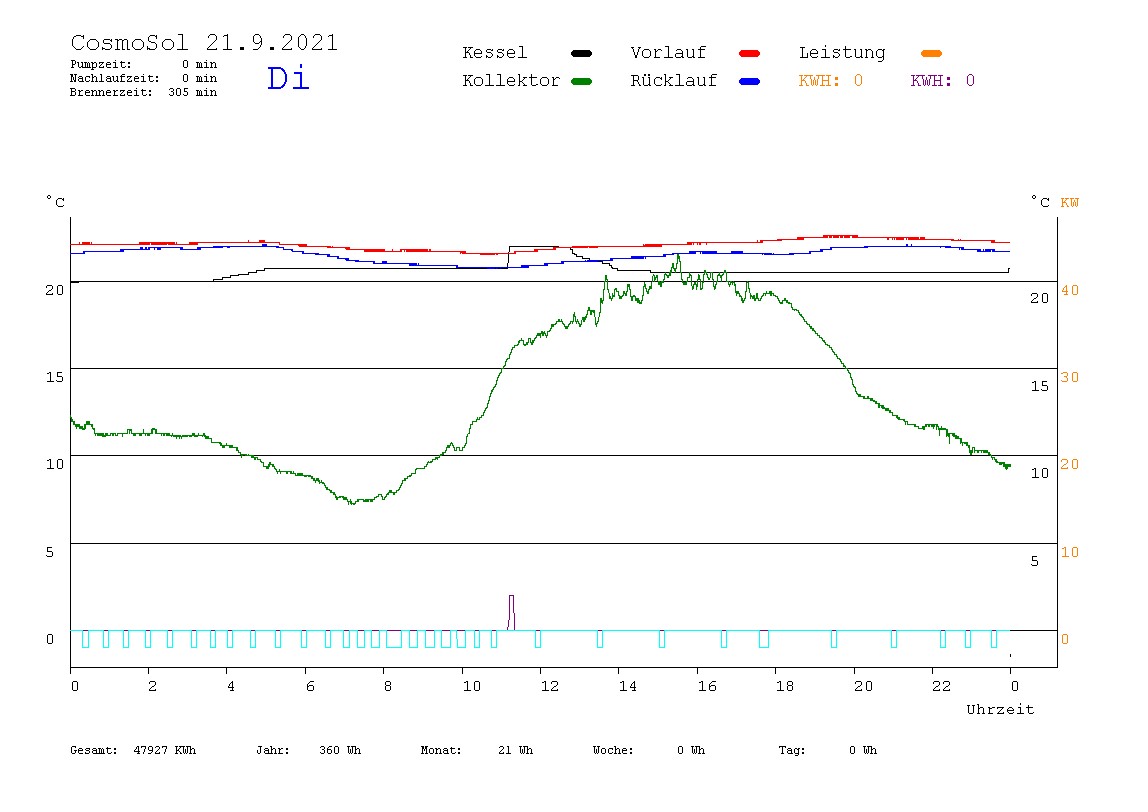
Task: Click the Nachlaufzeit label
Action: coord(115,78)
